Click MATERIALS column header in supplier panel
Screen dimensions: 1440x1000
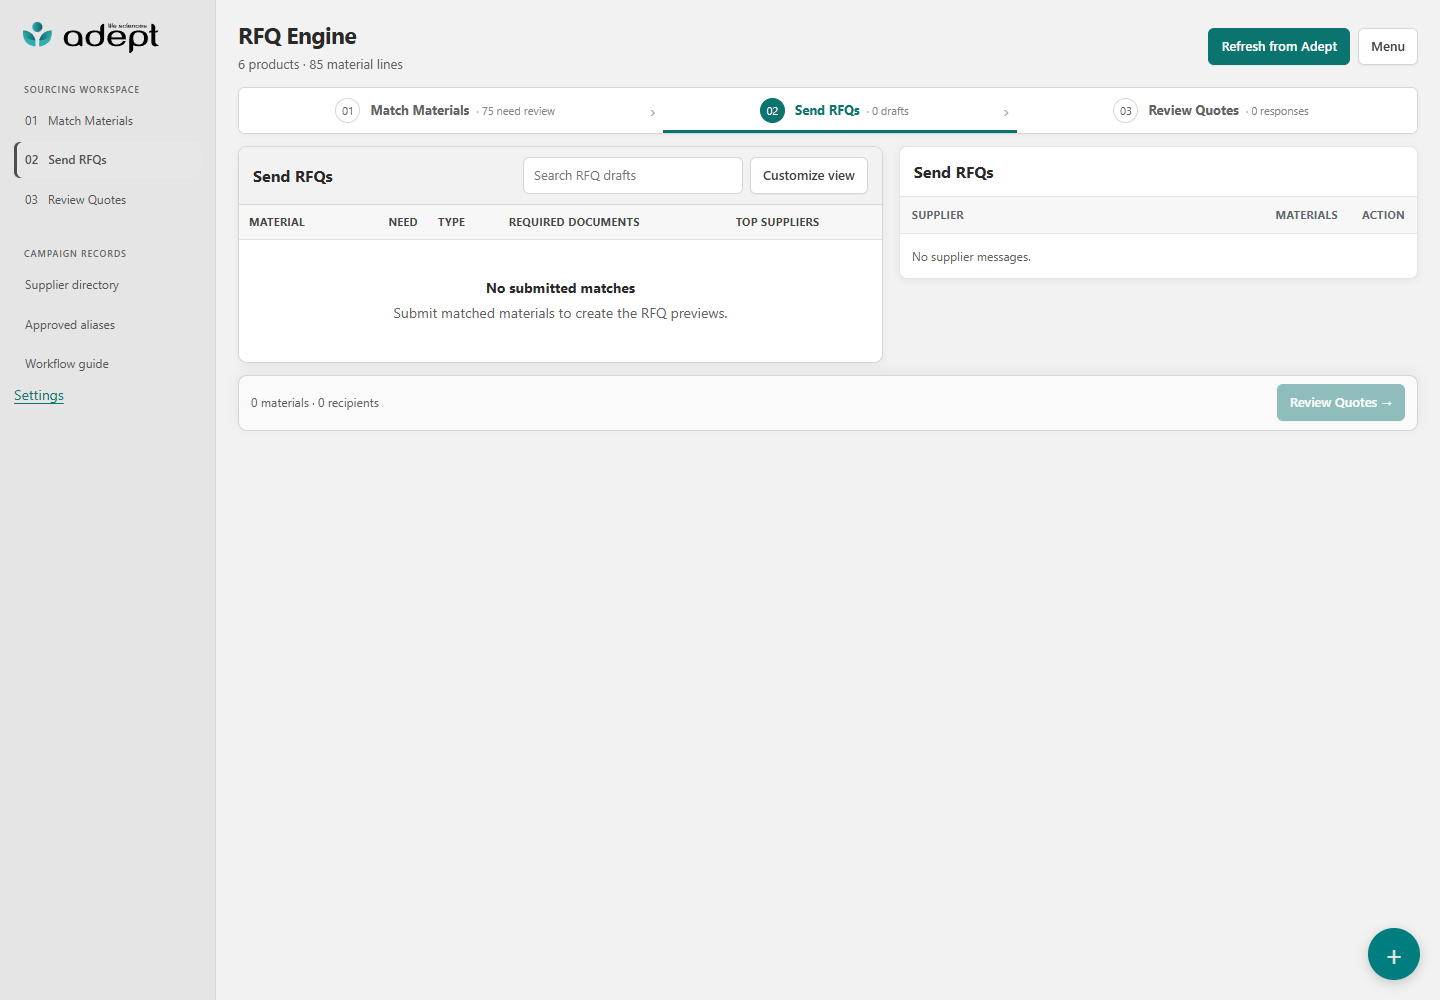pos(1306,215)
